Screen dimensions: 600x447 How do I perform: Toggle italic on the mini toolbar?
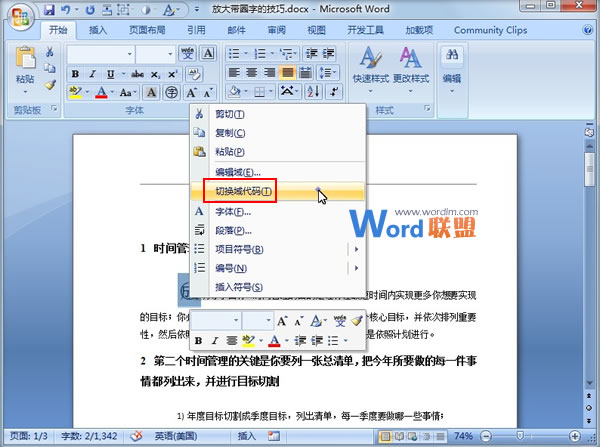(215, 340)
